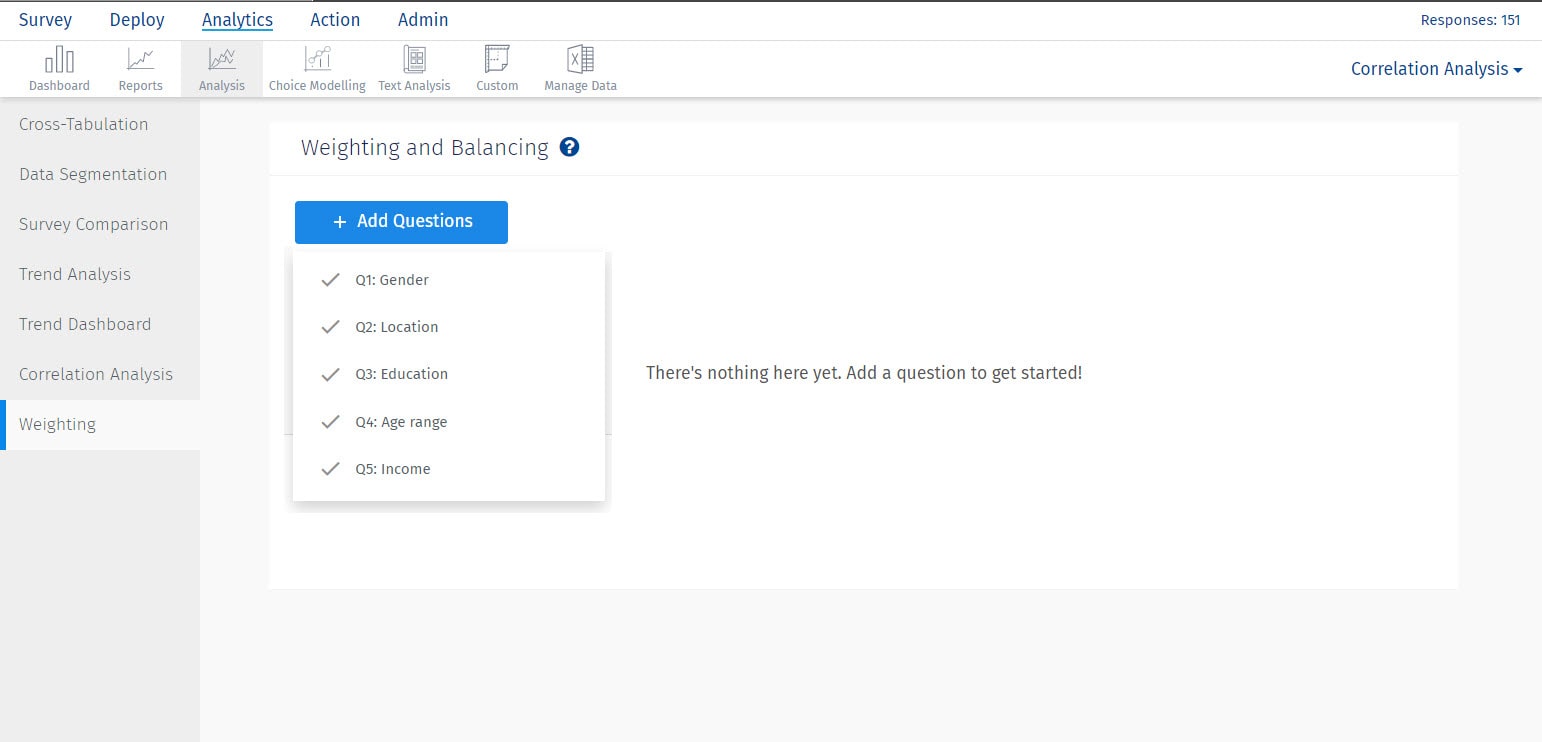Click the Manage Data icon
This screenshot has height=742, width=1542.
click(580, 66)
